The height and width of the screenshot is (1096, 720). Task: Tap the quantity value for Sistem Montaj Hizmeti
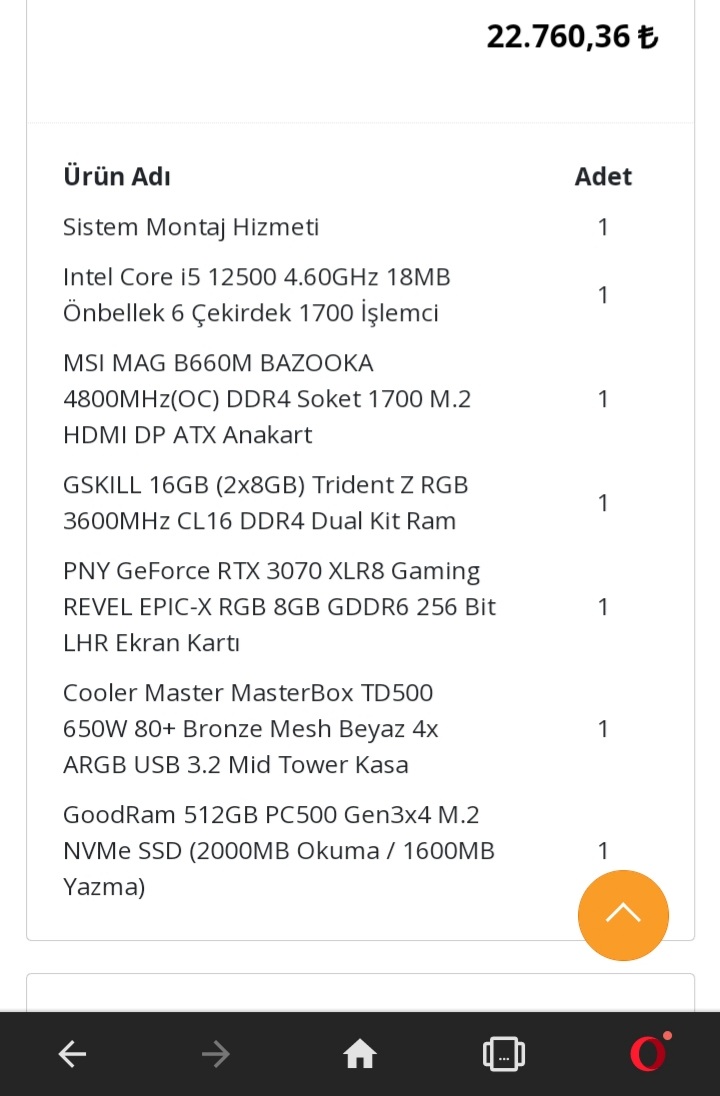[603, 227]
